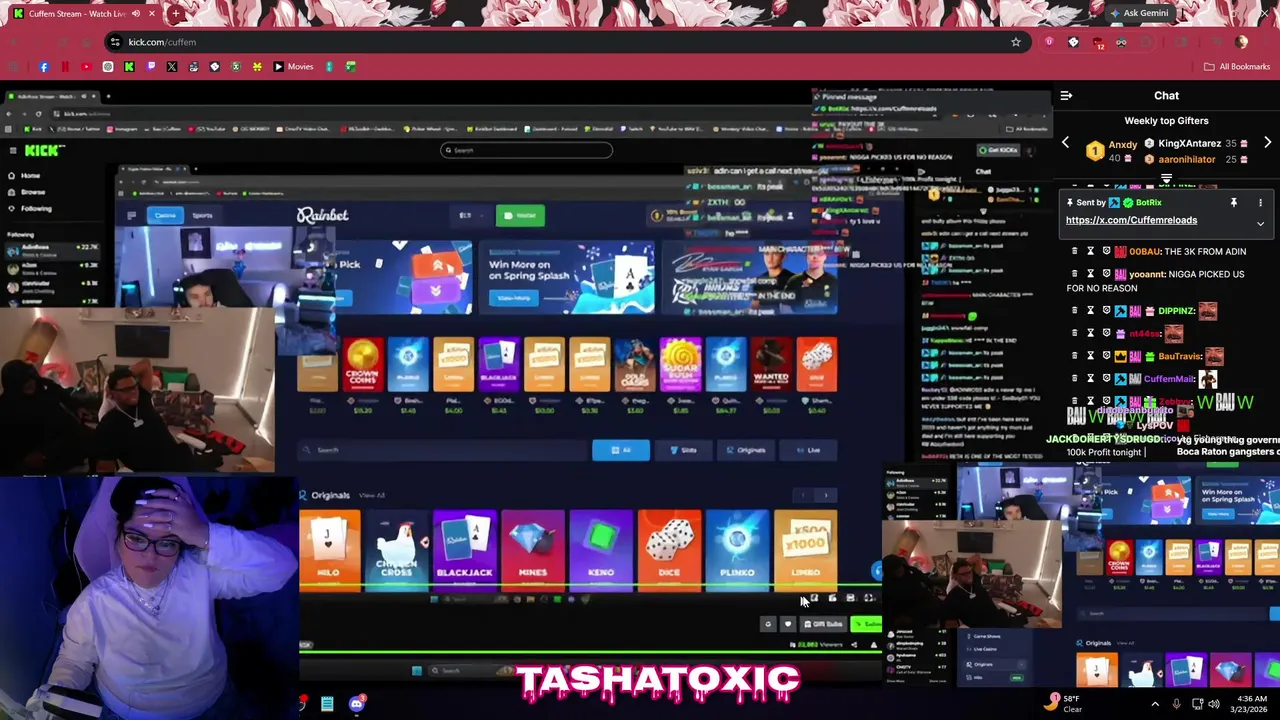Screen dimensions: 1280x720
Task: Open pinned message three-dot menu
Action: [1260, 203]
